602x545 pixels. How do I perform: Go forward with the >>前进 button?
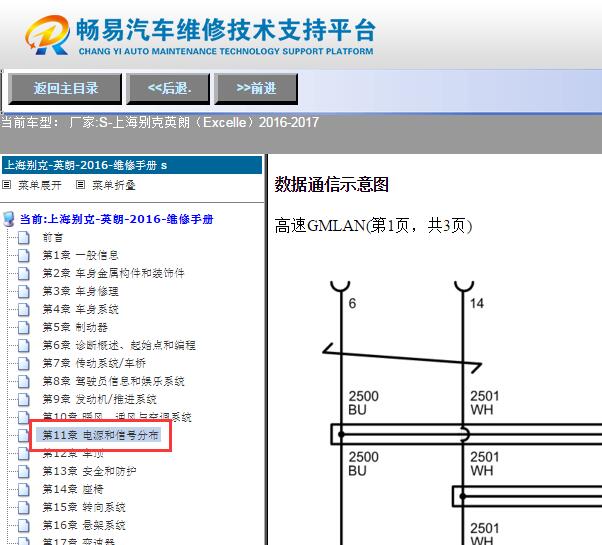pyautogui.click(x=256, y=89)
